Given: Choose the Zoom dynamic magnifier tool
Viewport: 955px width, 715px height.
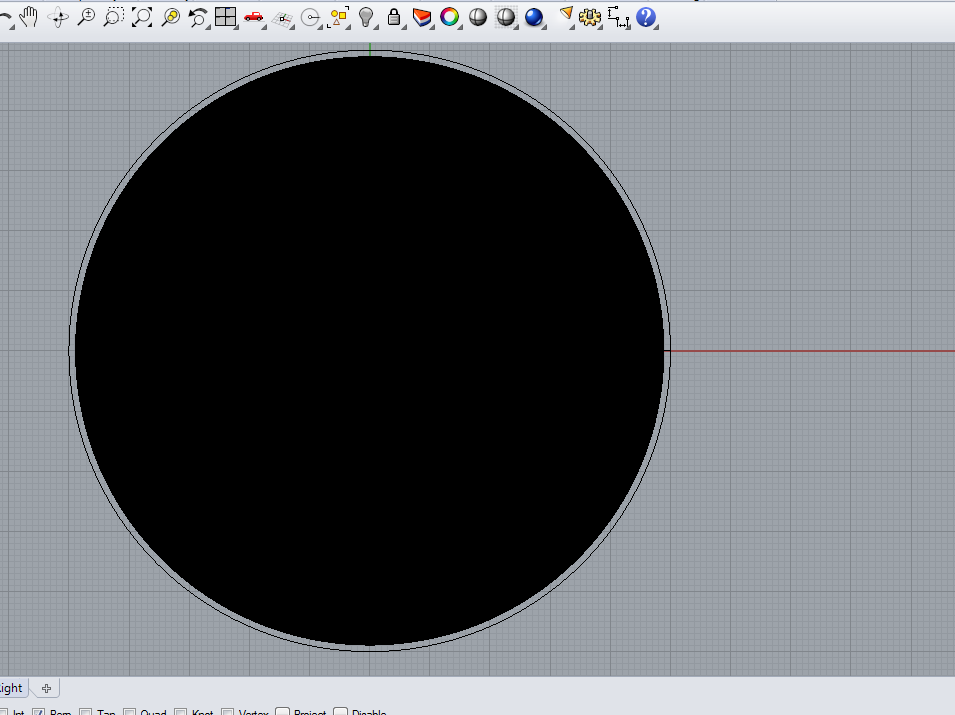Looking at the screenshot, I should (86, 17).
